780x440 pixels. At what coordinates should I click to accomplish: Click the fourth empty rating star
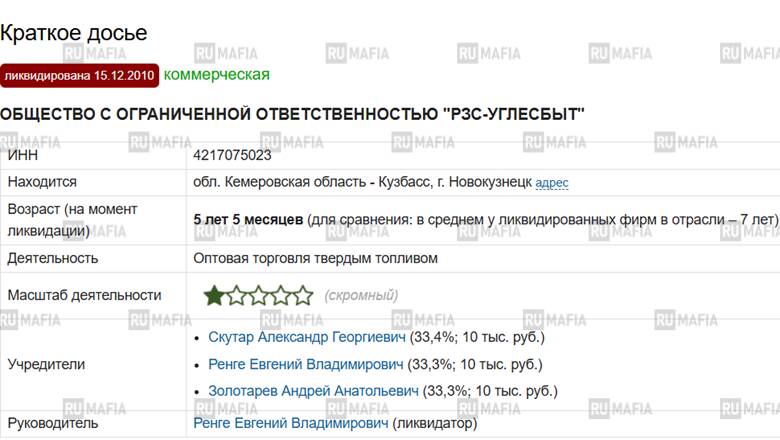281,295
